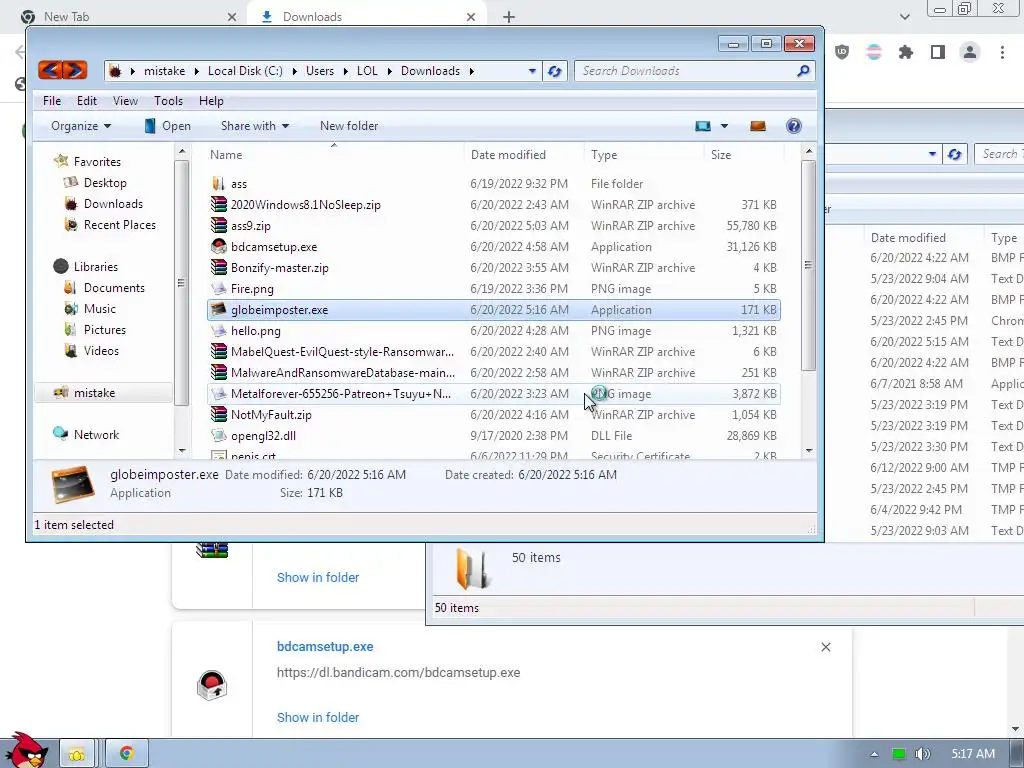Expand the arrow after Local Disk (C:)

295,71
